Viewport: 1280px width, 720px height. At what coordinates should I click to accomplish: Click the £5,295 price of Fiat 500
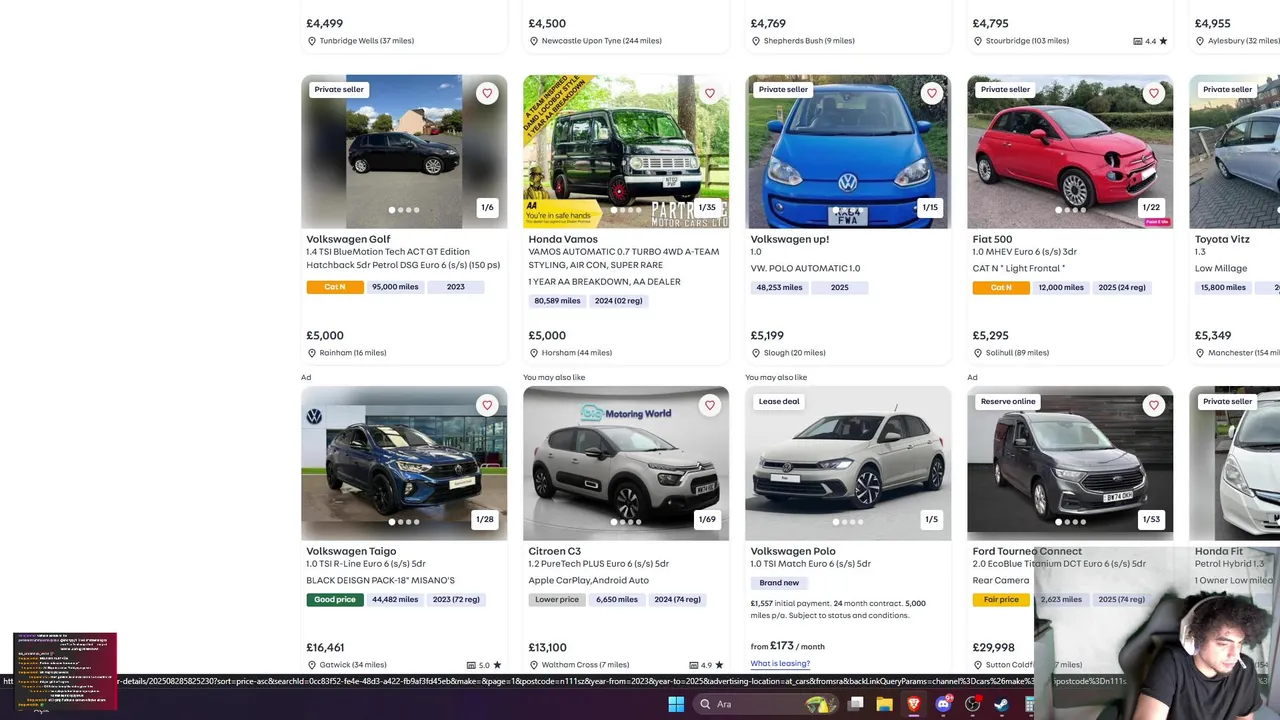tap(990, 336)
